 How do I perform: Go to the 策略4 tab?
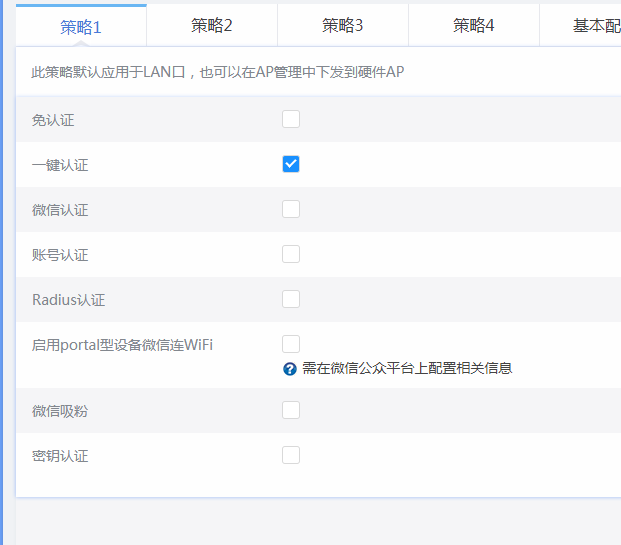pos(474,26)
